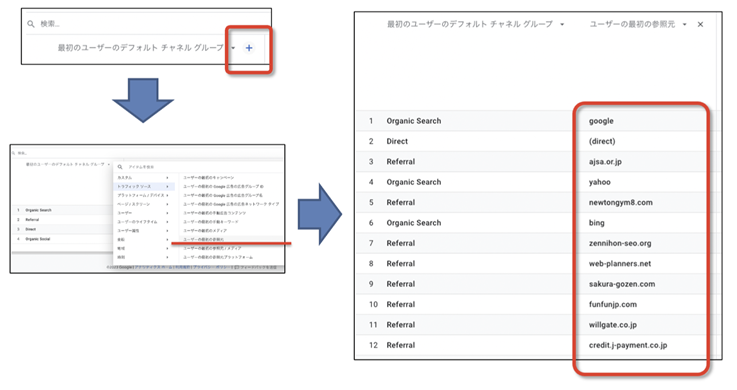737x390 pixels.
Task: Select row 5 newtongym8.com
Action: tap(536, 203)
